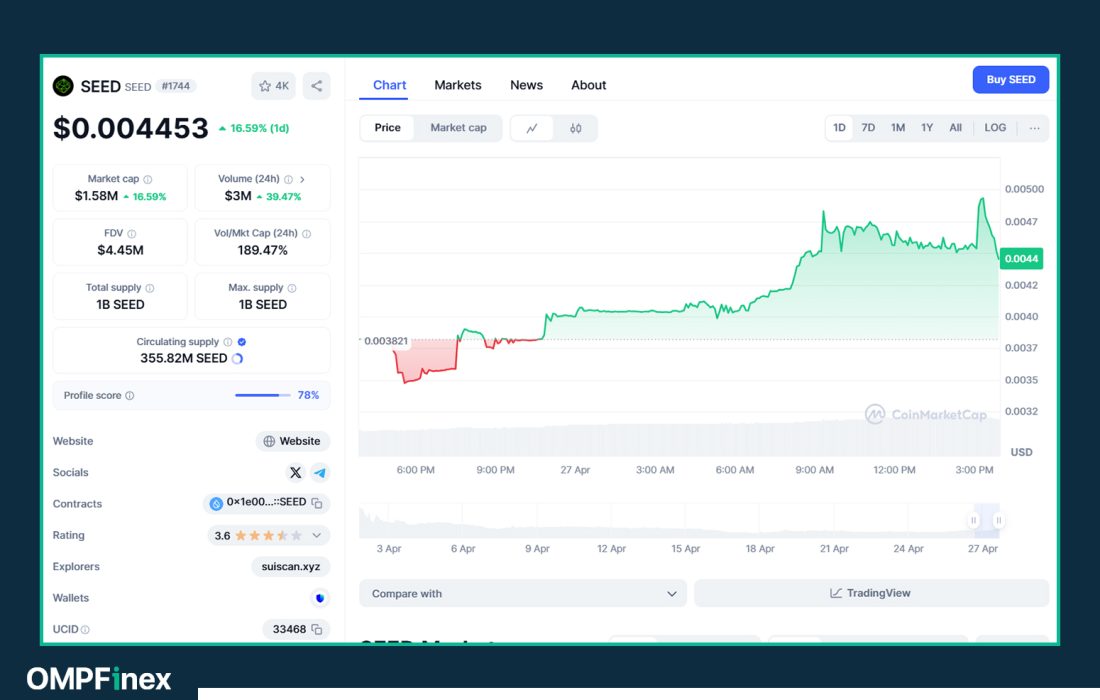
Task: Click the 16.59% (1d) price change
Action: pyautogui.click(x=254, y=128)
